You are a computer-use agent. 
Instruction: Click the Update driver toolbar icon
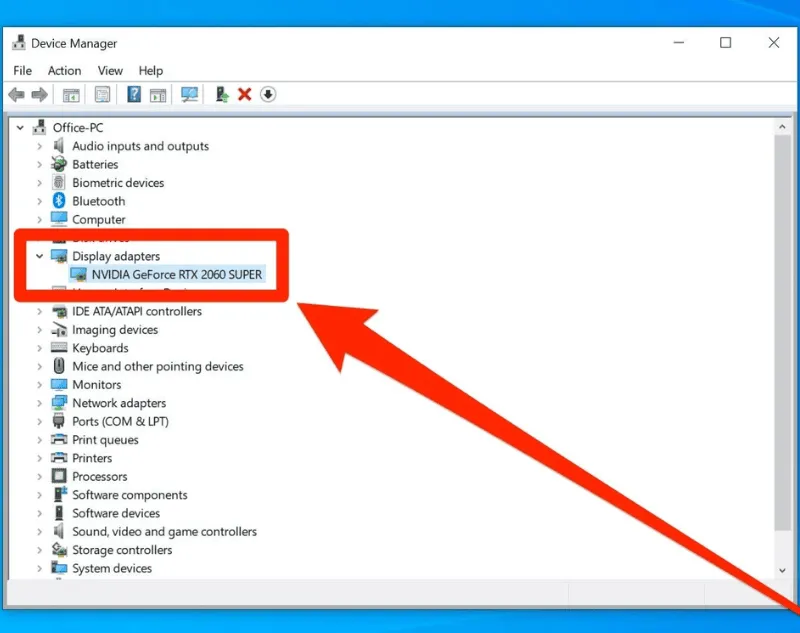pyautogui.click(x=222, y=94)
